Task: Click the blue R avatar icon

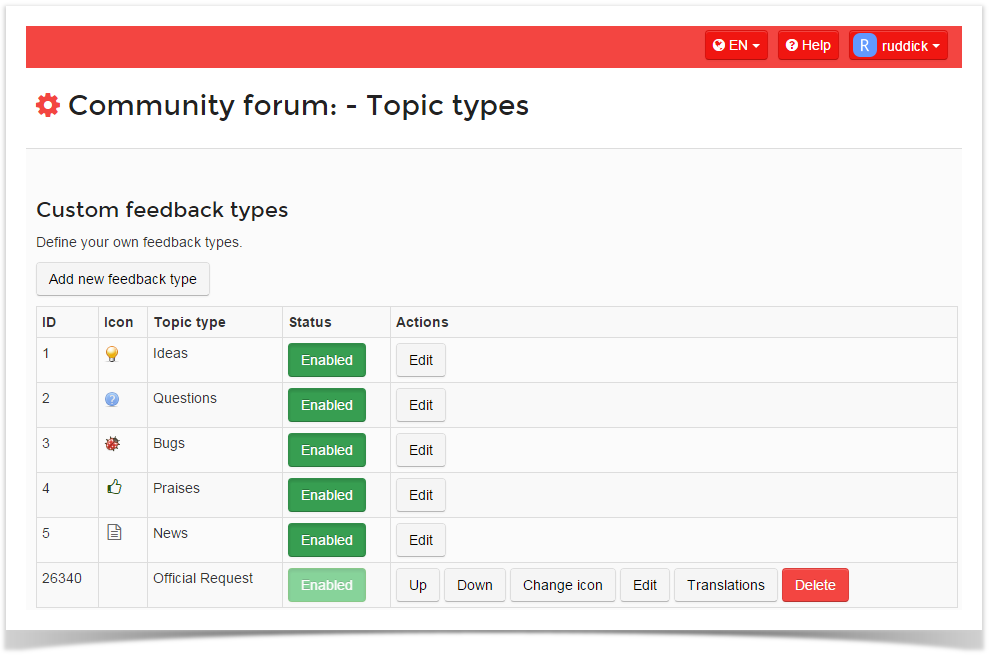Action: click(865, 46)
